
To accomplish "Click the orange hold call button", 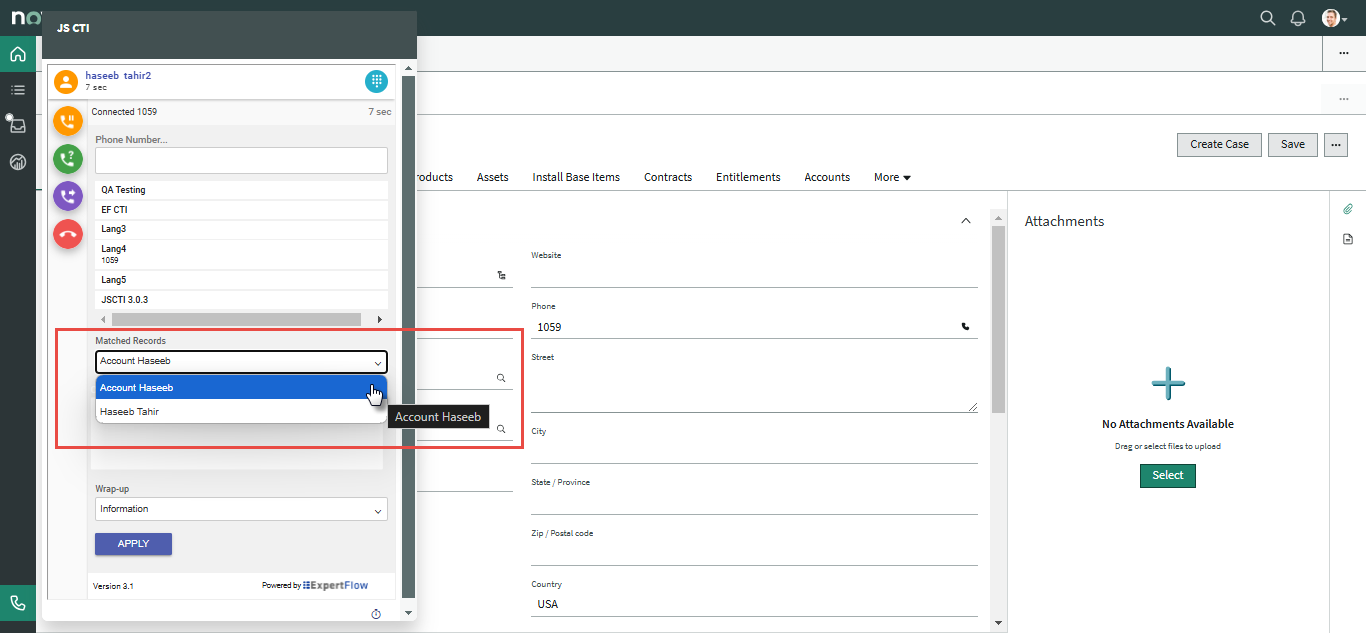I will [x=68, y=121].
